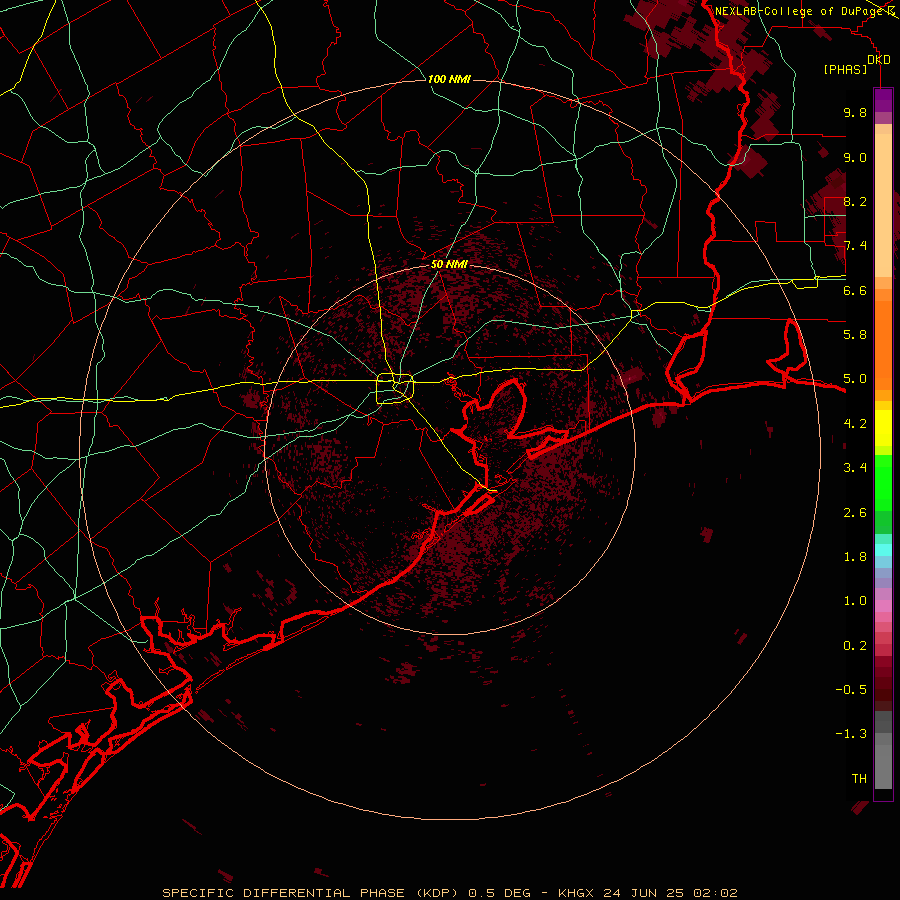Click the 50 NMI range ring label

449,264
